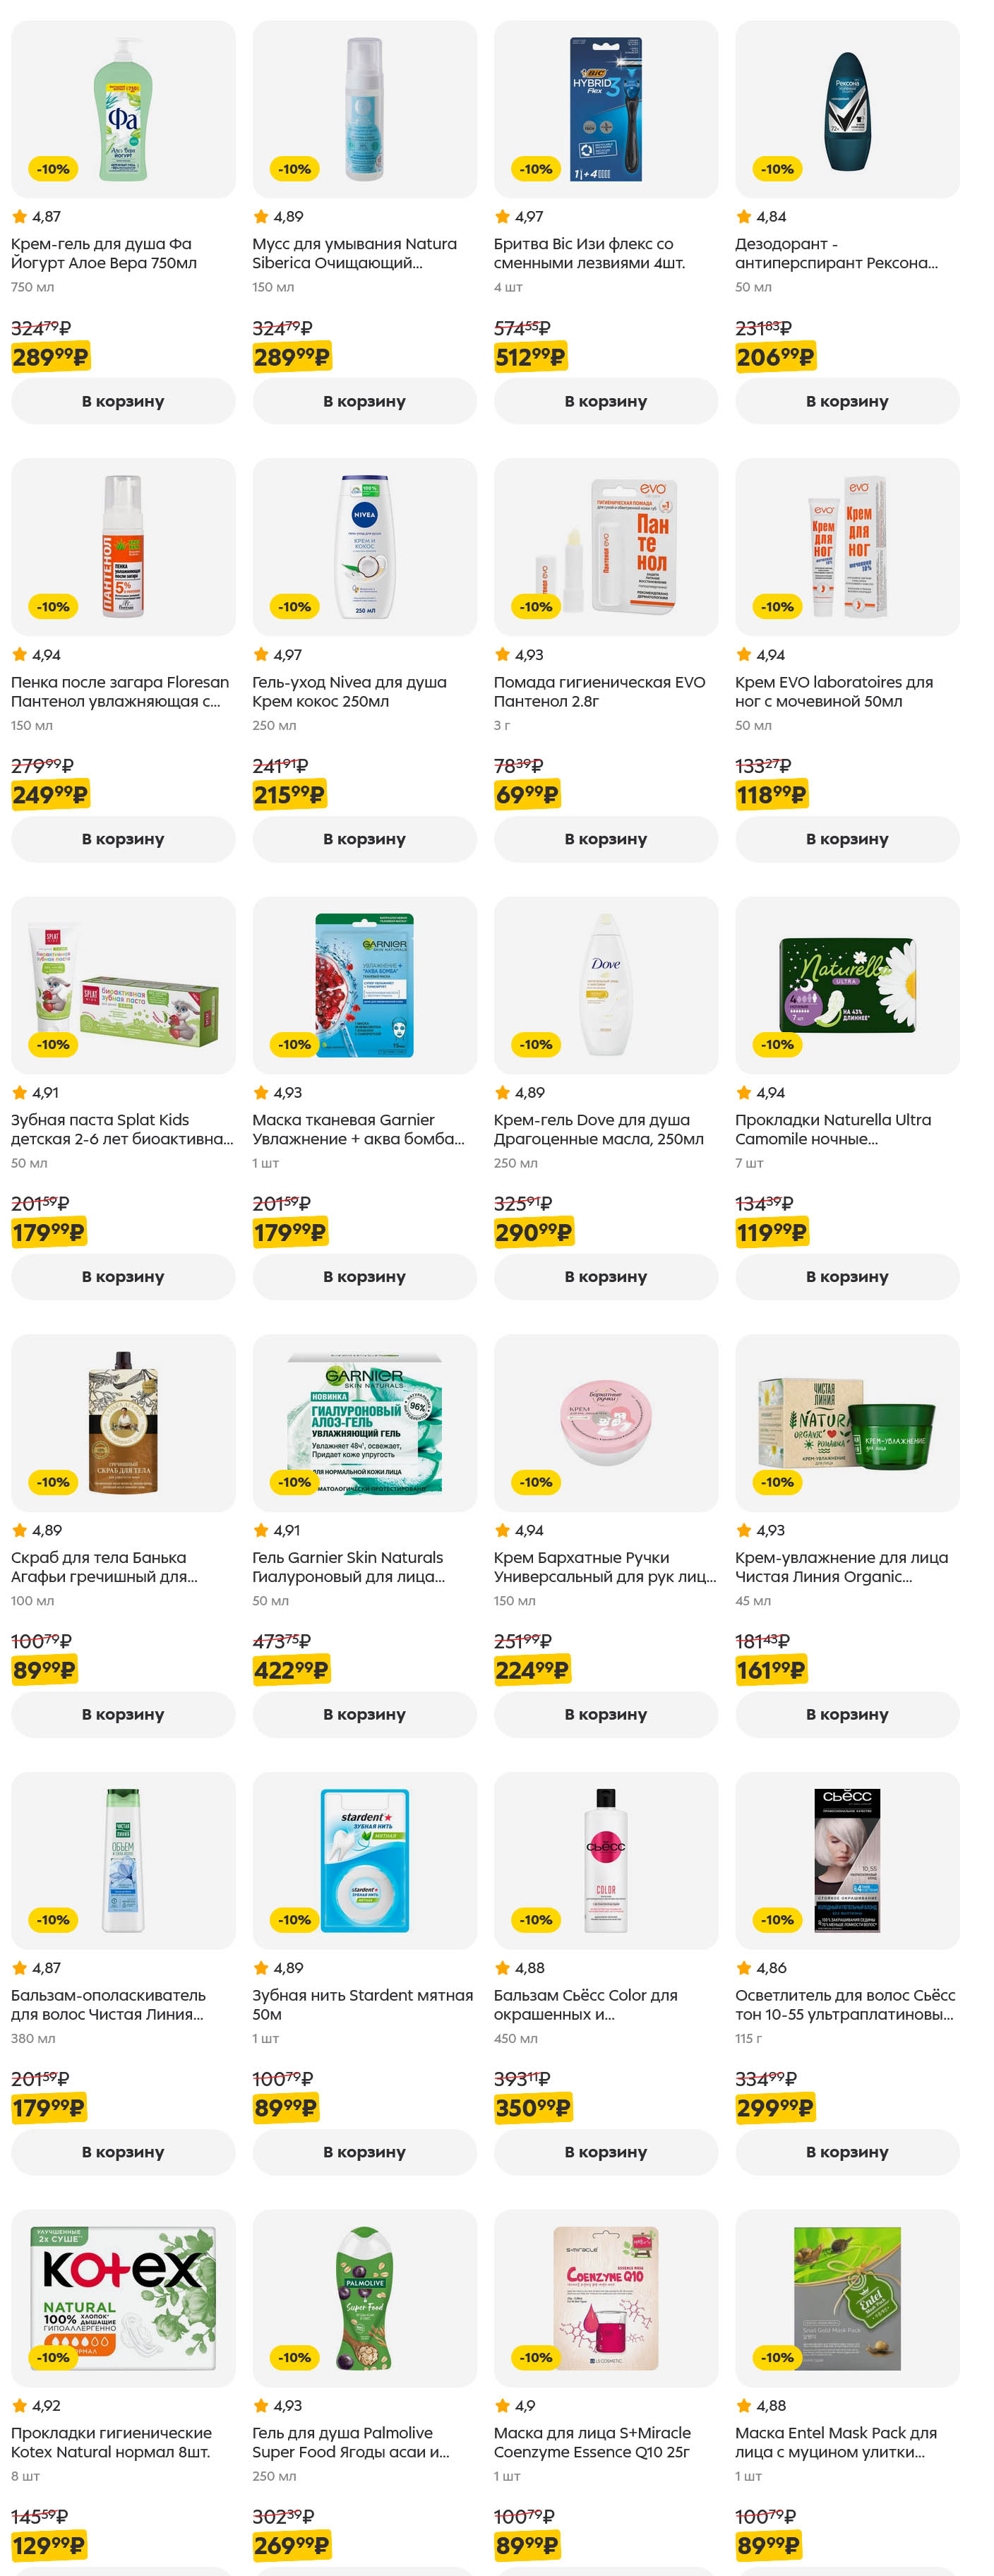
Task: Click the Coenzyme Q10 mask image
Action: tap(605, 2298)
